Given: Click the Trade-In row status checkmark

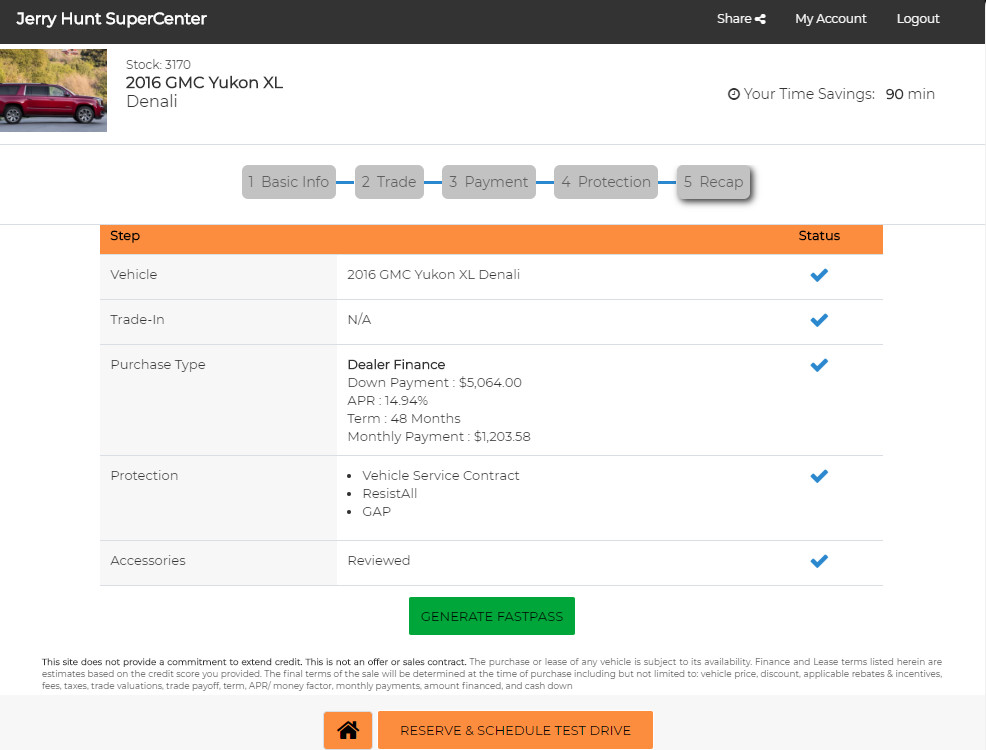Looking at the screenshot, I should [x=819, y=320].
